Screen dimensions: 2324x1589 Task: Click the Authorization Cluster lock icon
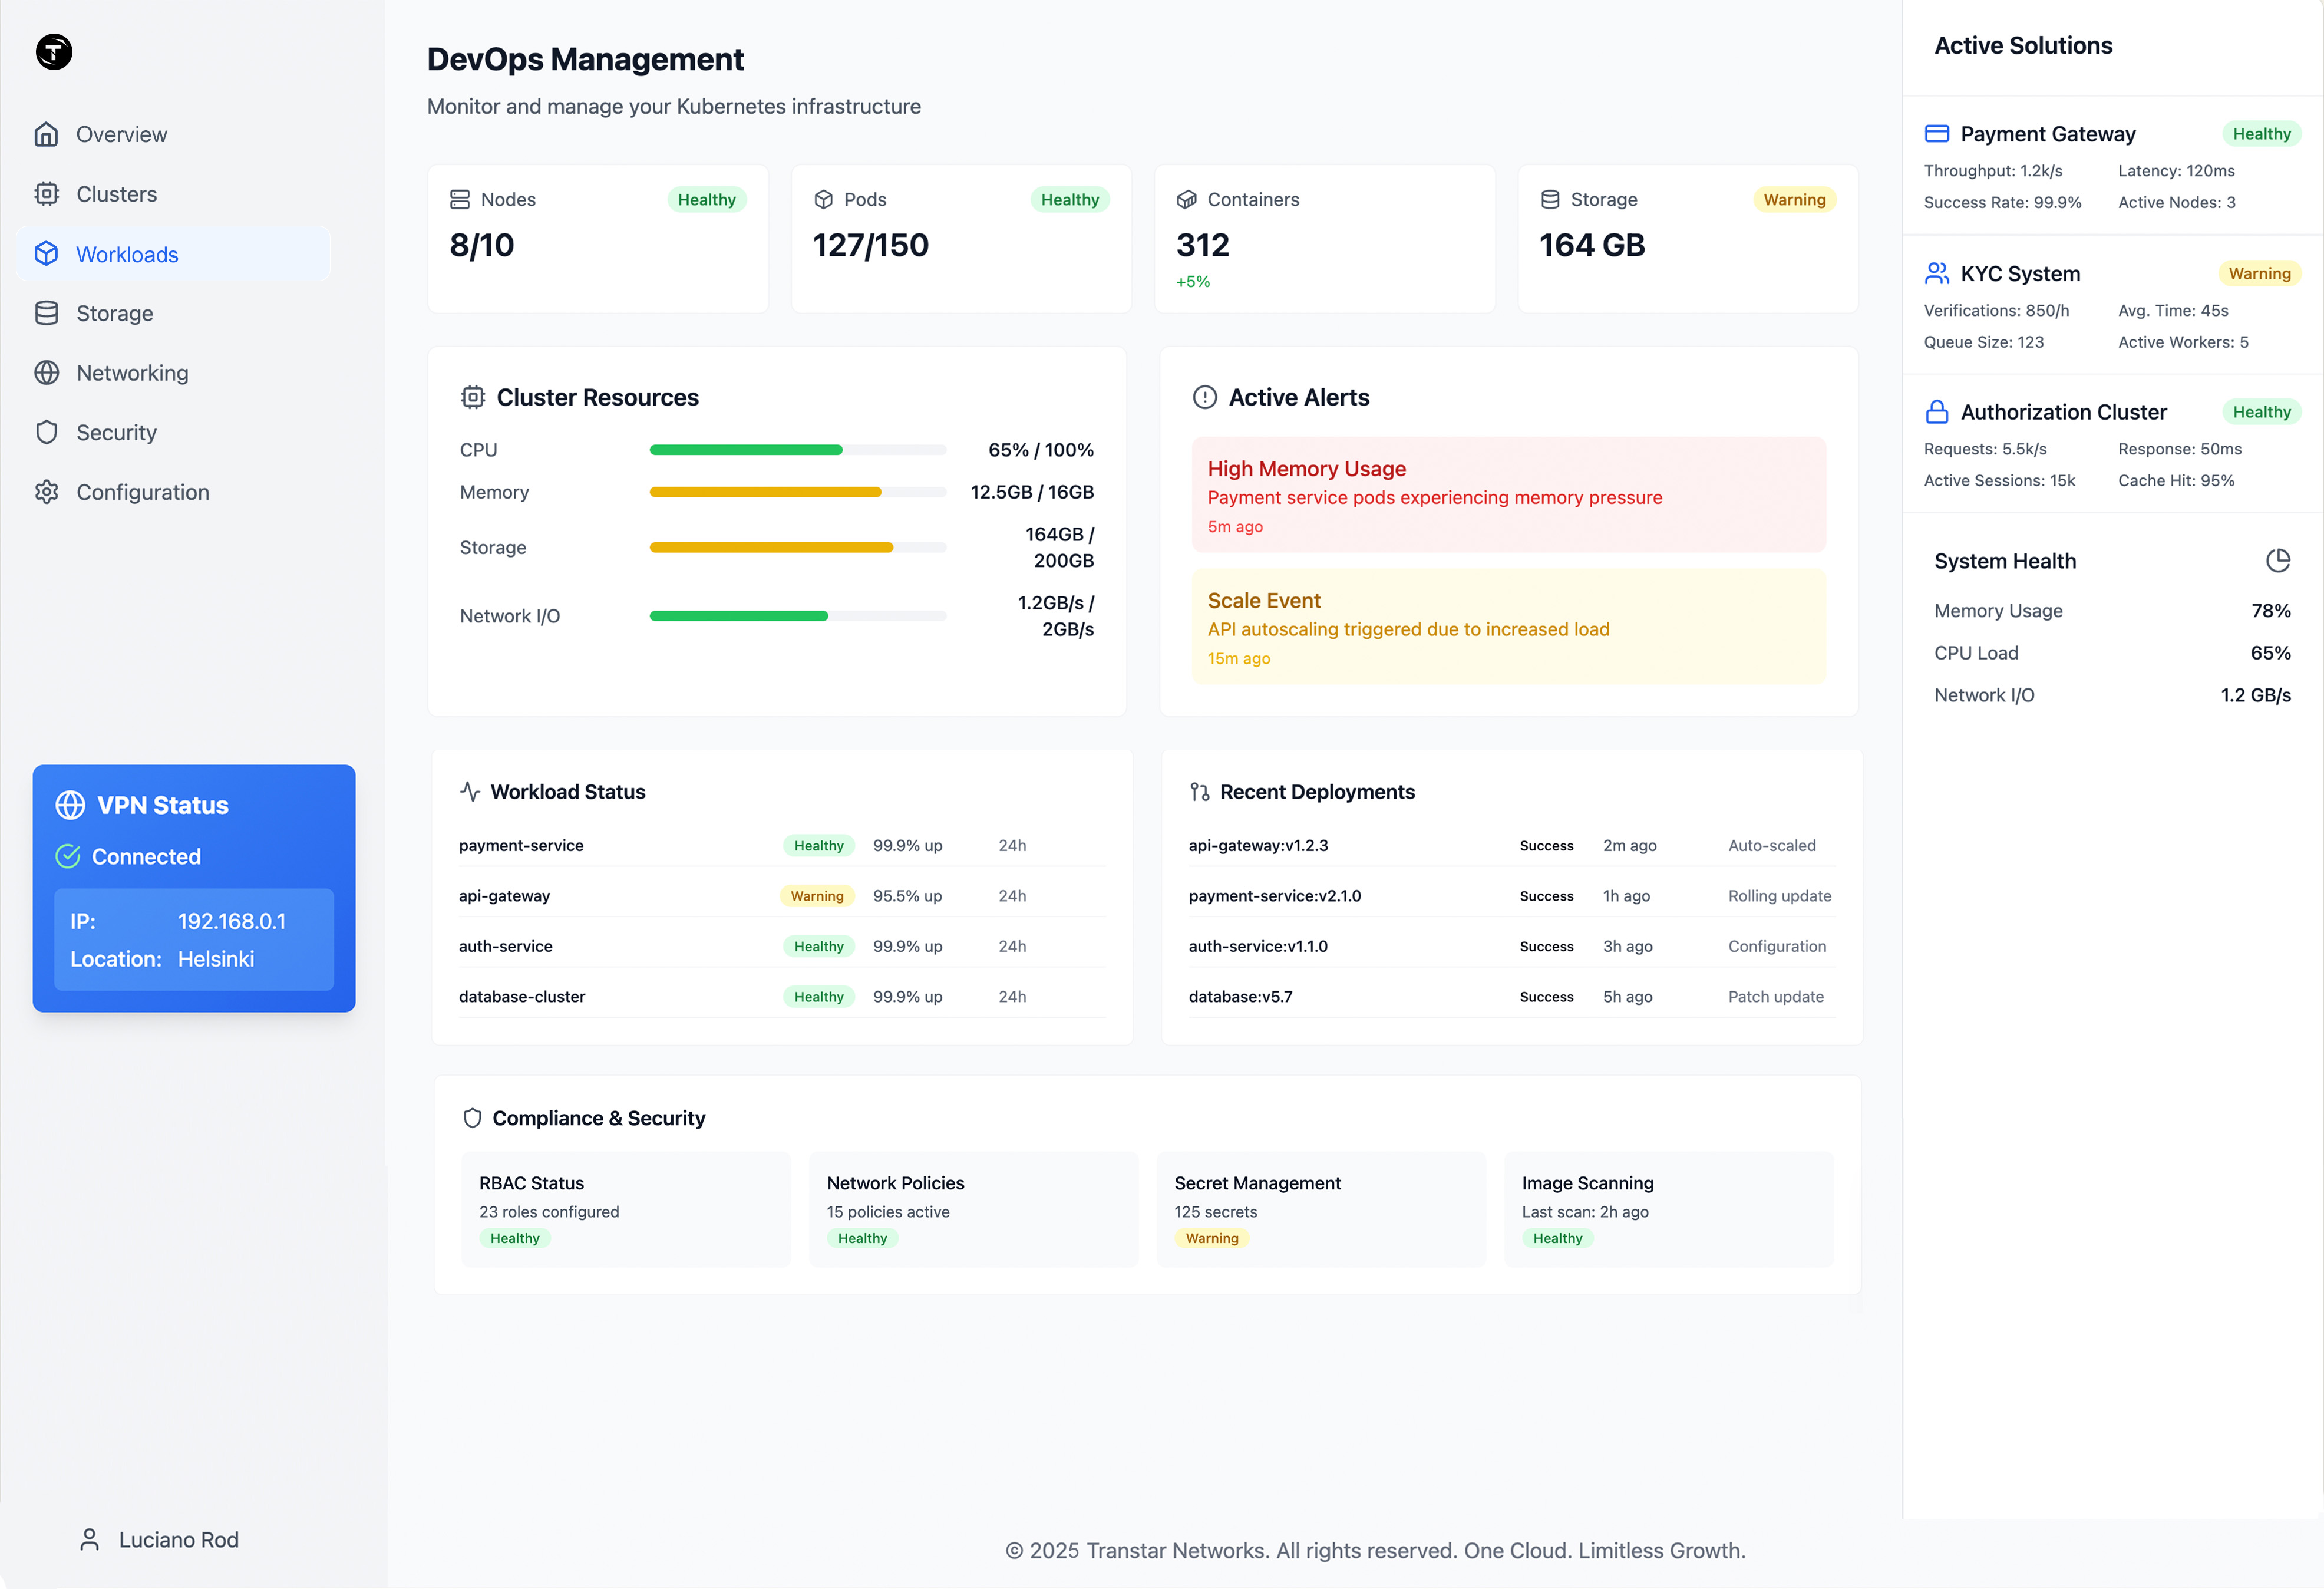click(x=1938, y=411)
